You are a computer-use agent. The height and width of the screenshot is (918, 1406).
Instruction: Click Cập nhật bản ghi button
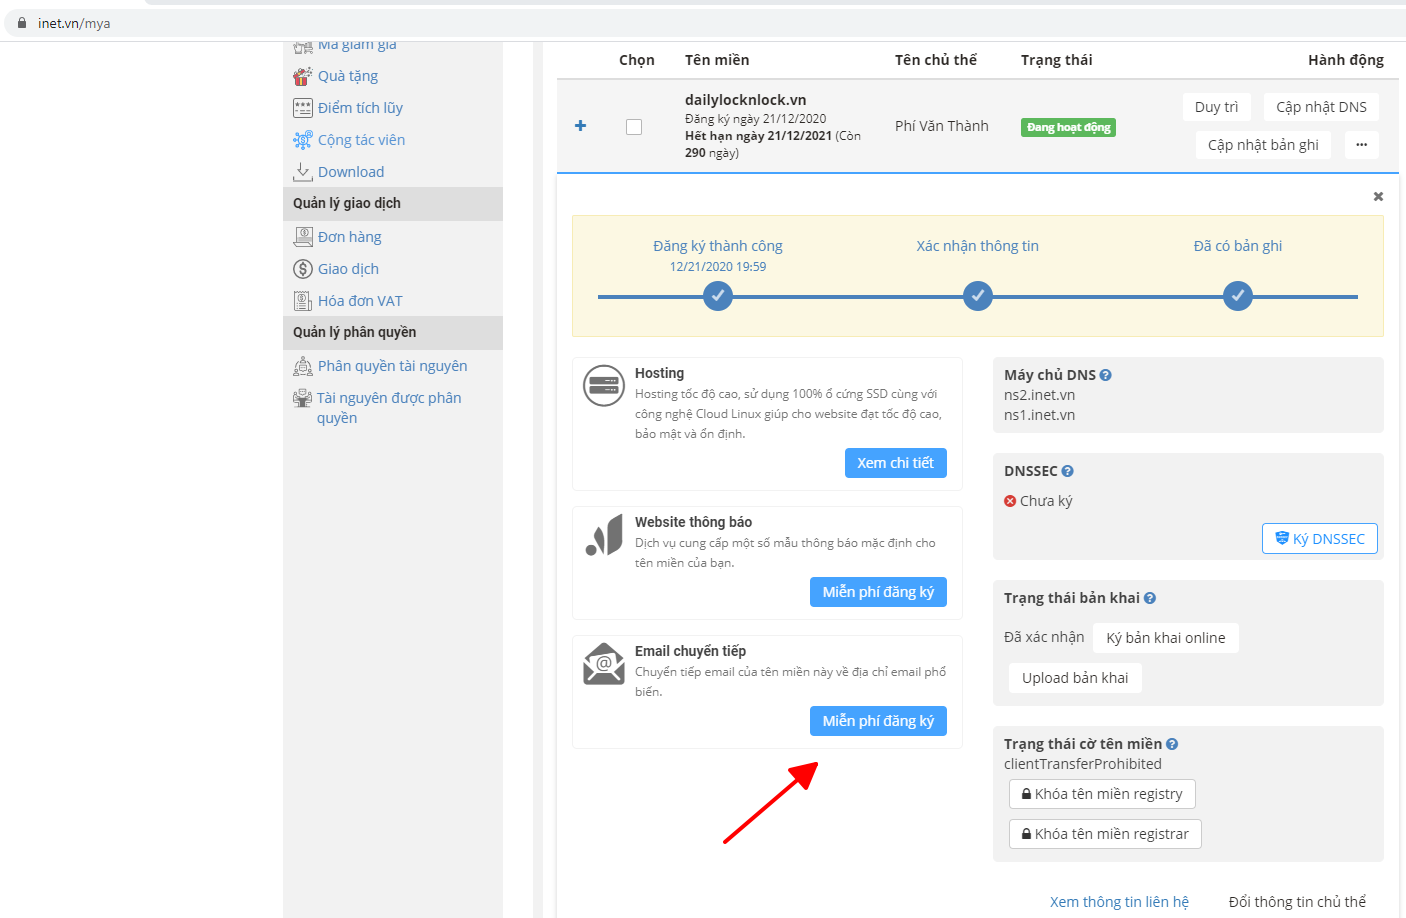pos(1263,145)
